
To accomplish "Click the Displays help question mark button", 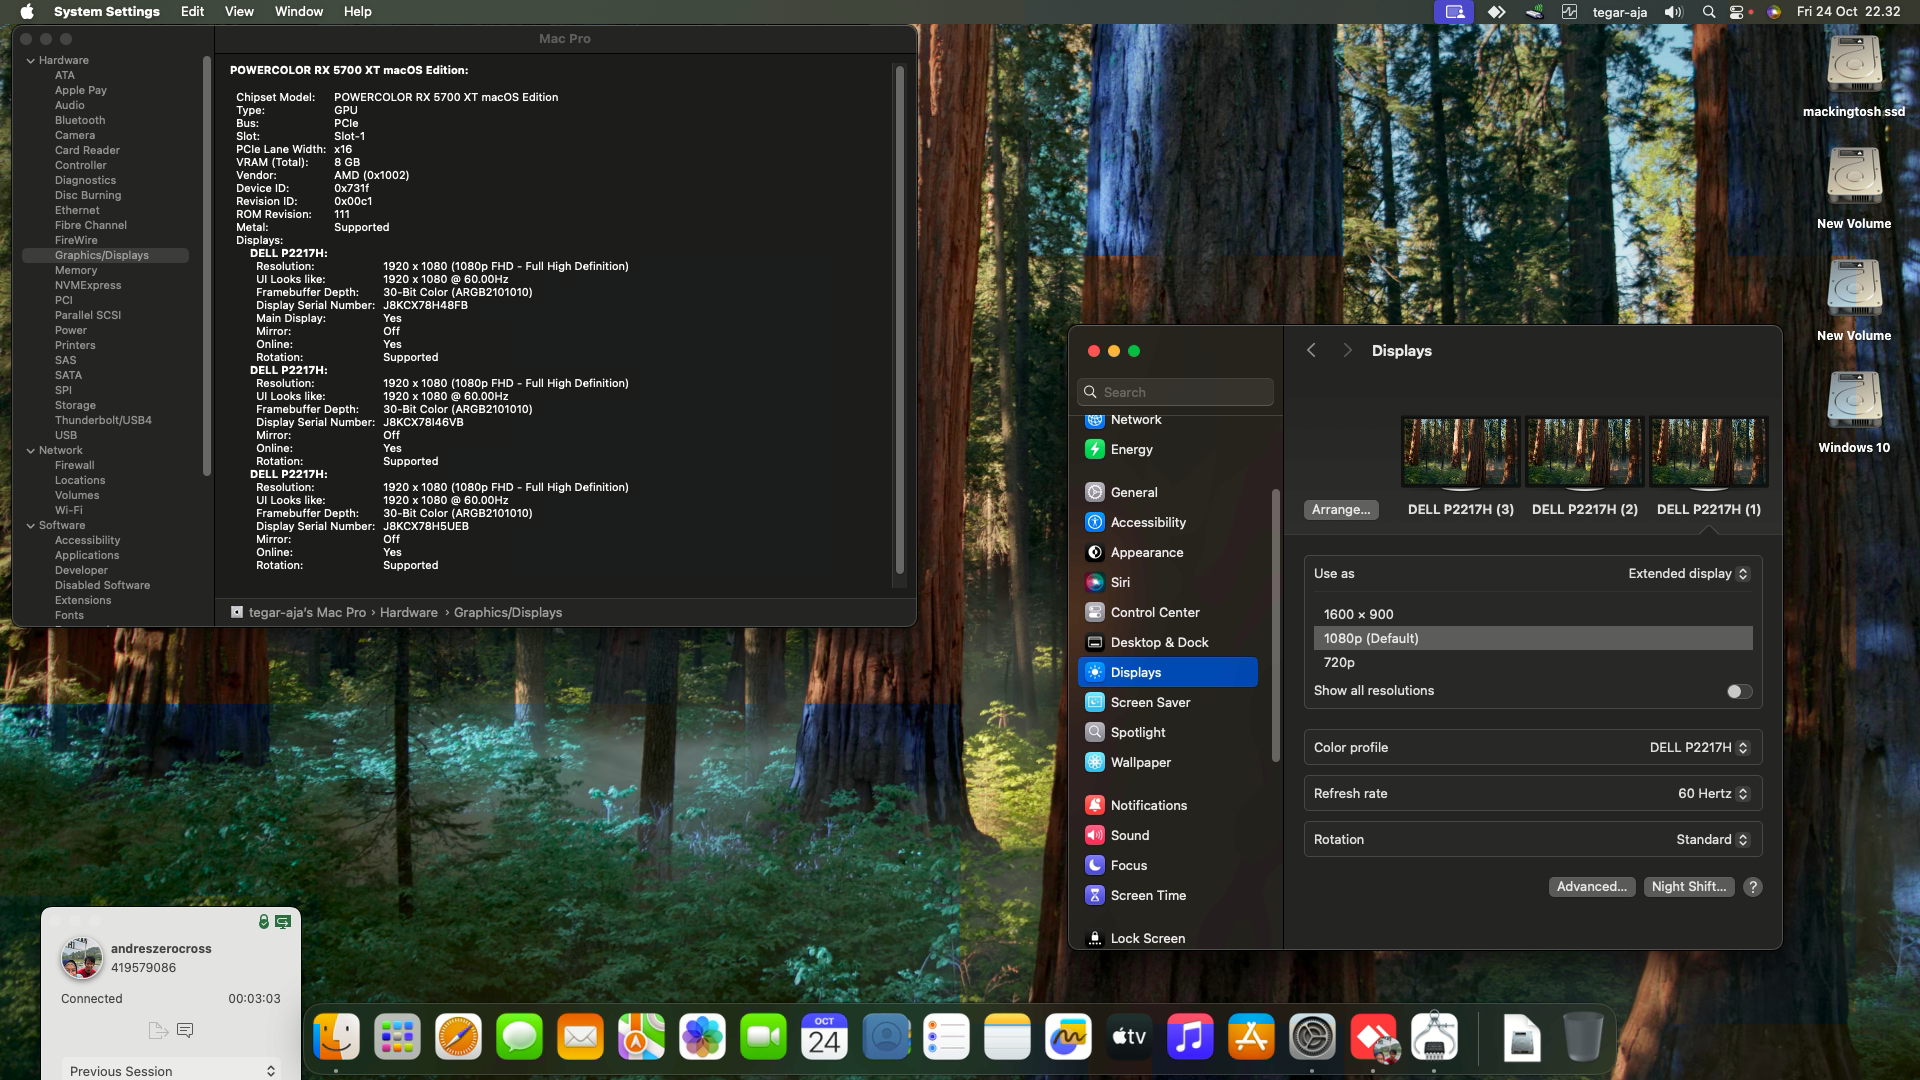I will click(1753, 887).
